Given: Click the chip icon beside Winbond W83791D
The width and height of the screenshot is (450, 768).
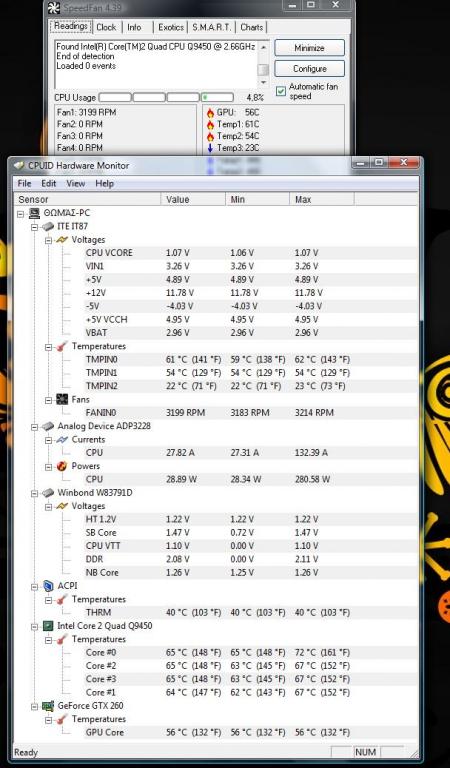Looking at the screenshot, I should click(48, 493).
